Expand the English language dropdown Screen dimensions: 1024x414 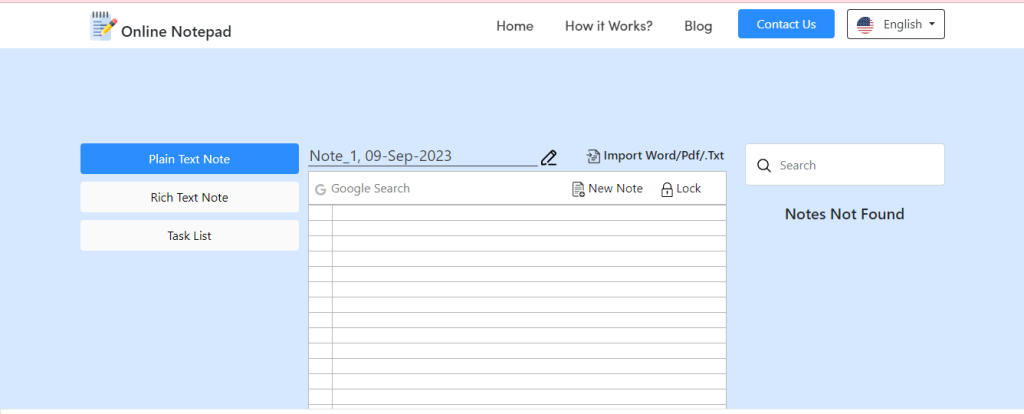coord(896,24)
